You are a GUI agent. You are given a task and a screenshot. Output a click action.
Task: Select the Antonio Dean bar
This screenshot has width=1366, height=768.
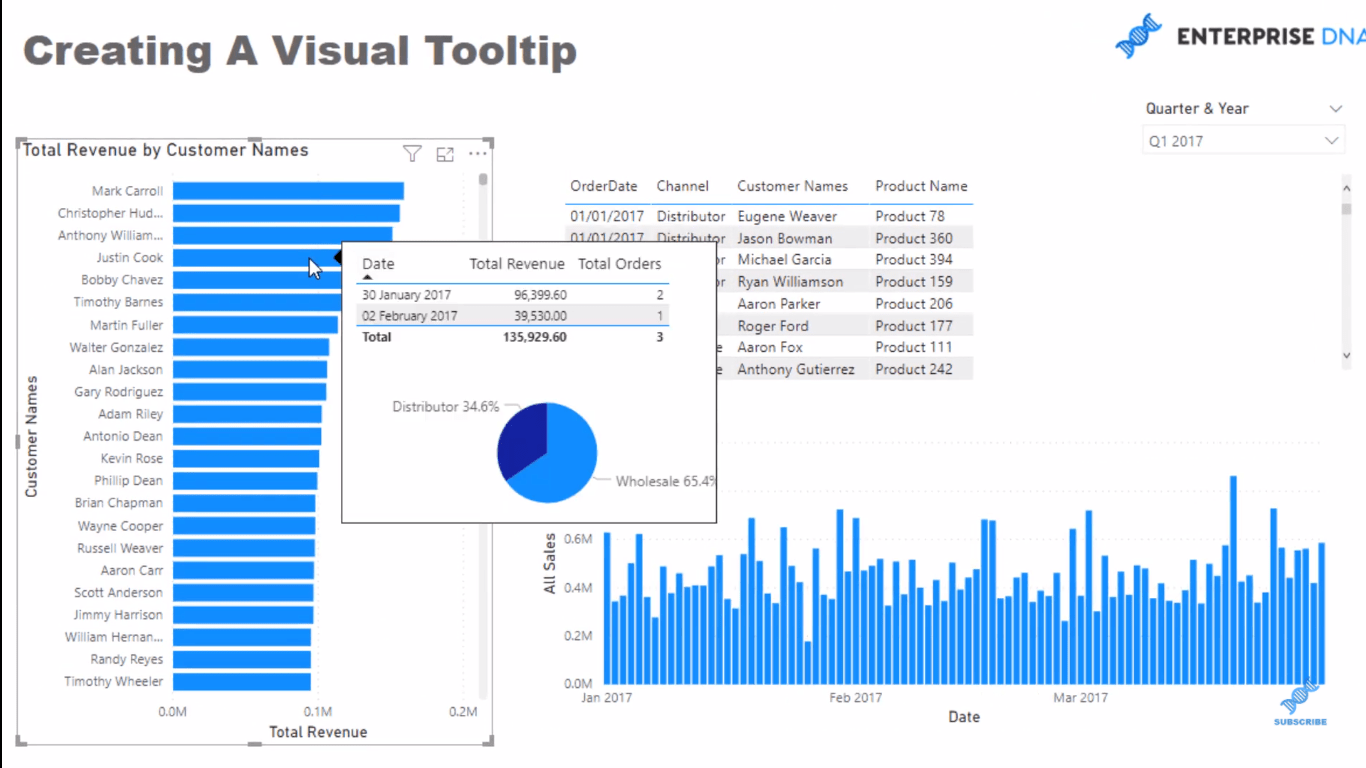(247, 436)
